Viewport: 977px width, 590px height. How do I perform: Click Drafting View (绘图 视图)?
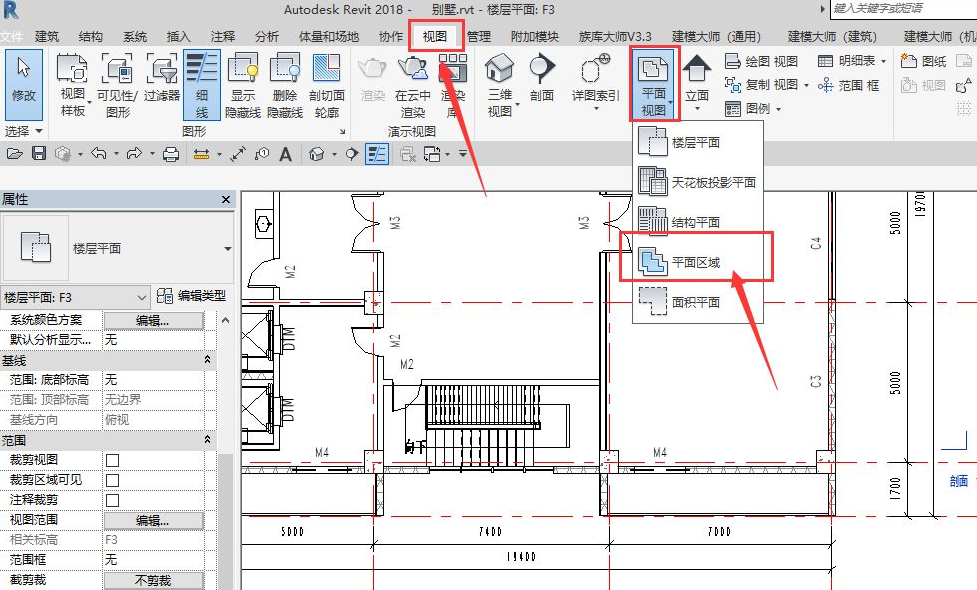coord(761,61)
